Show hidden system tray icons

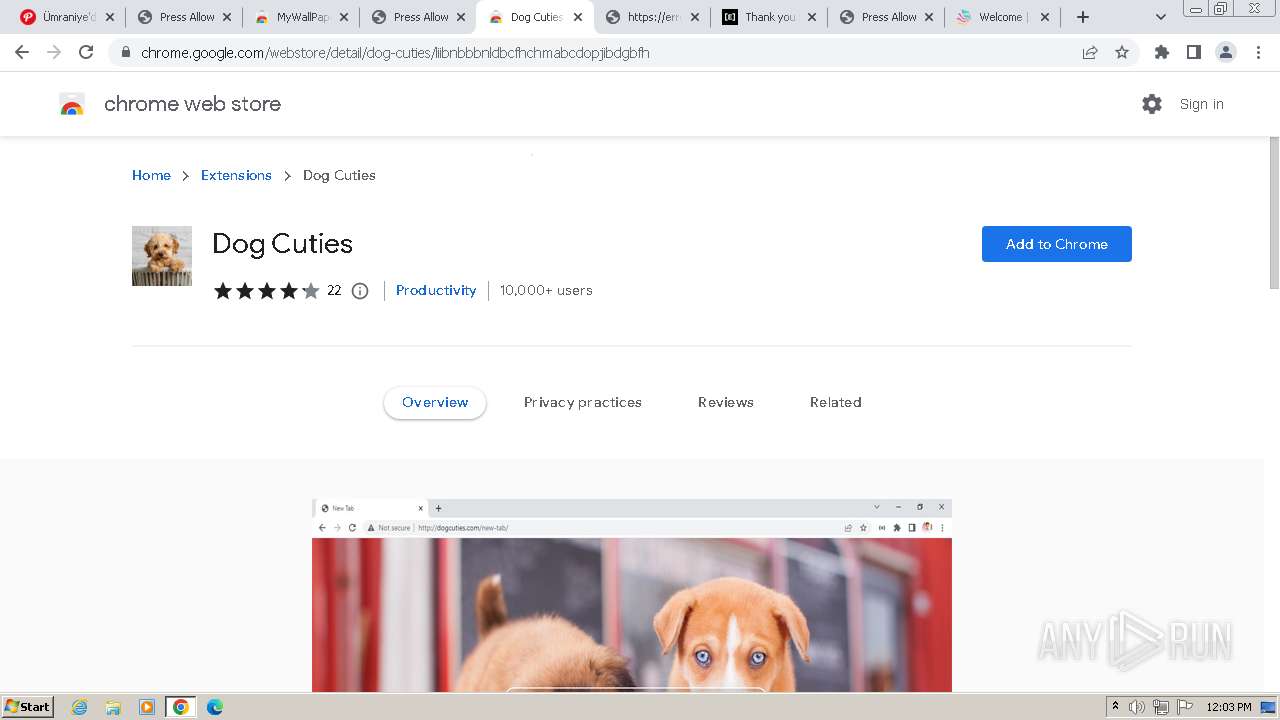click(1115, 707)
